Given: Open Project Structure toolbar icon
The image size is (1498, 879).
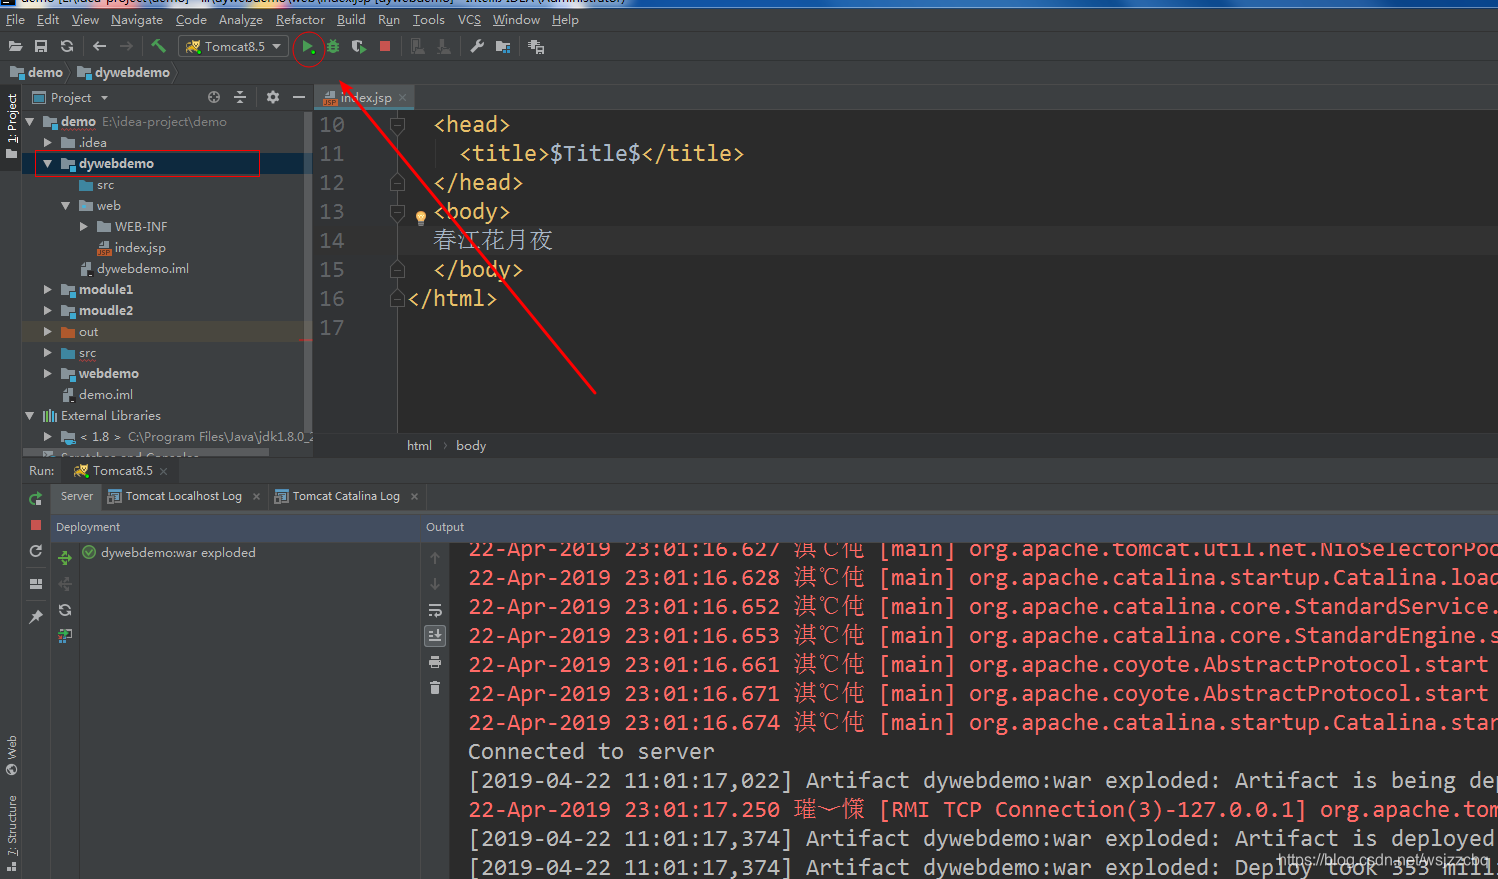Looking at the screenshot, I should [503, 47].
